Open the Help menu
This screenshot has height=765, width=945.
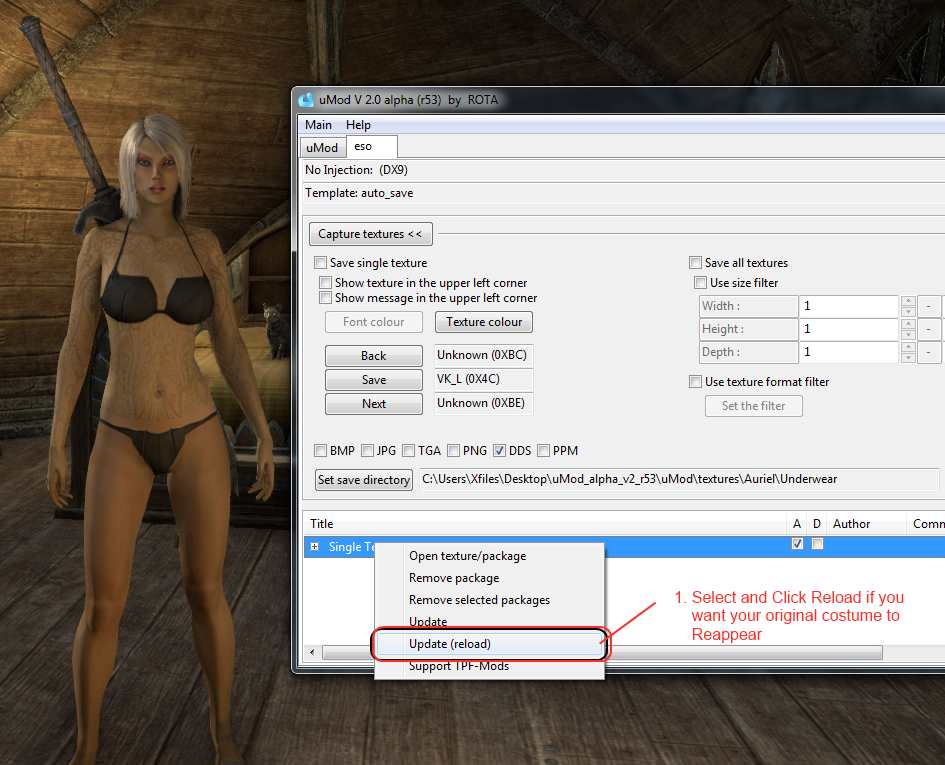[x=358, y=125]
